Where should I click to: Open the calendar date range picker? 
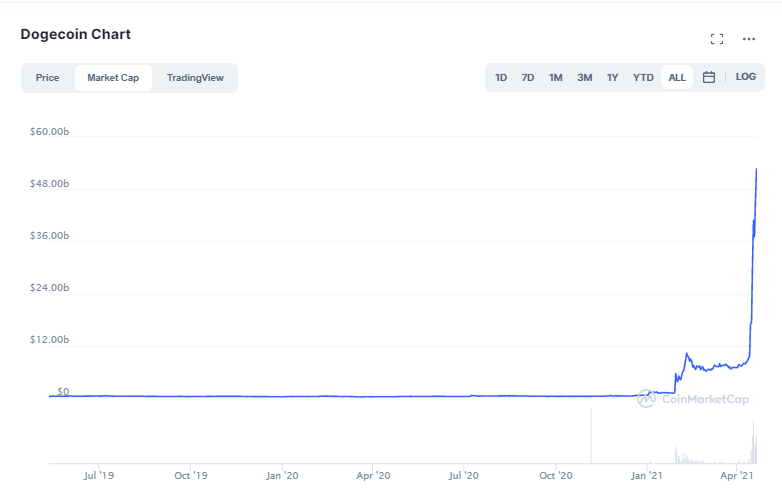click(x=709, y=77)
